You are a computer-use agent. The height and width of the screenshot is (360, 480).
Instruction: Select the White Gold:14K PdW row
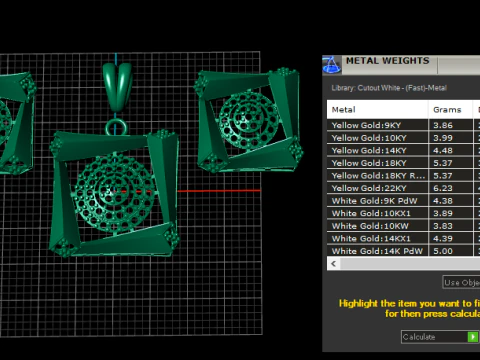pos(403,251)
